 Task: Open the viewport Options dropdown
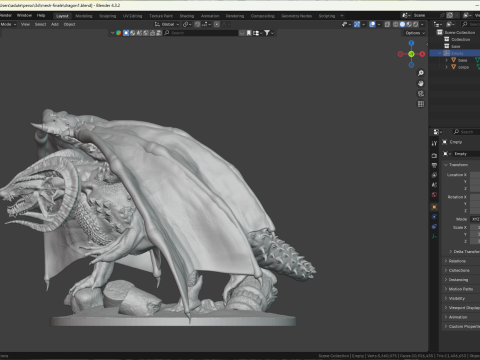pyautogui.click(x=415, y=33)
